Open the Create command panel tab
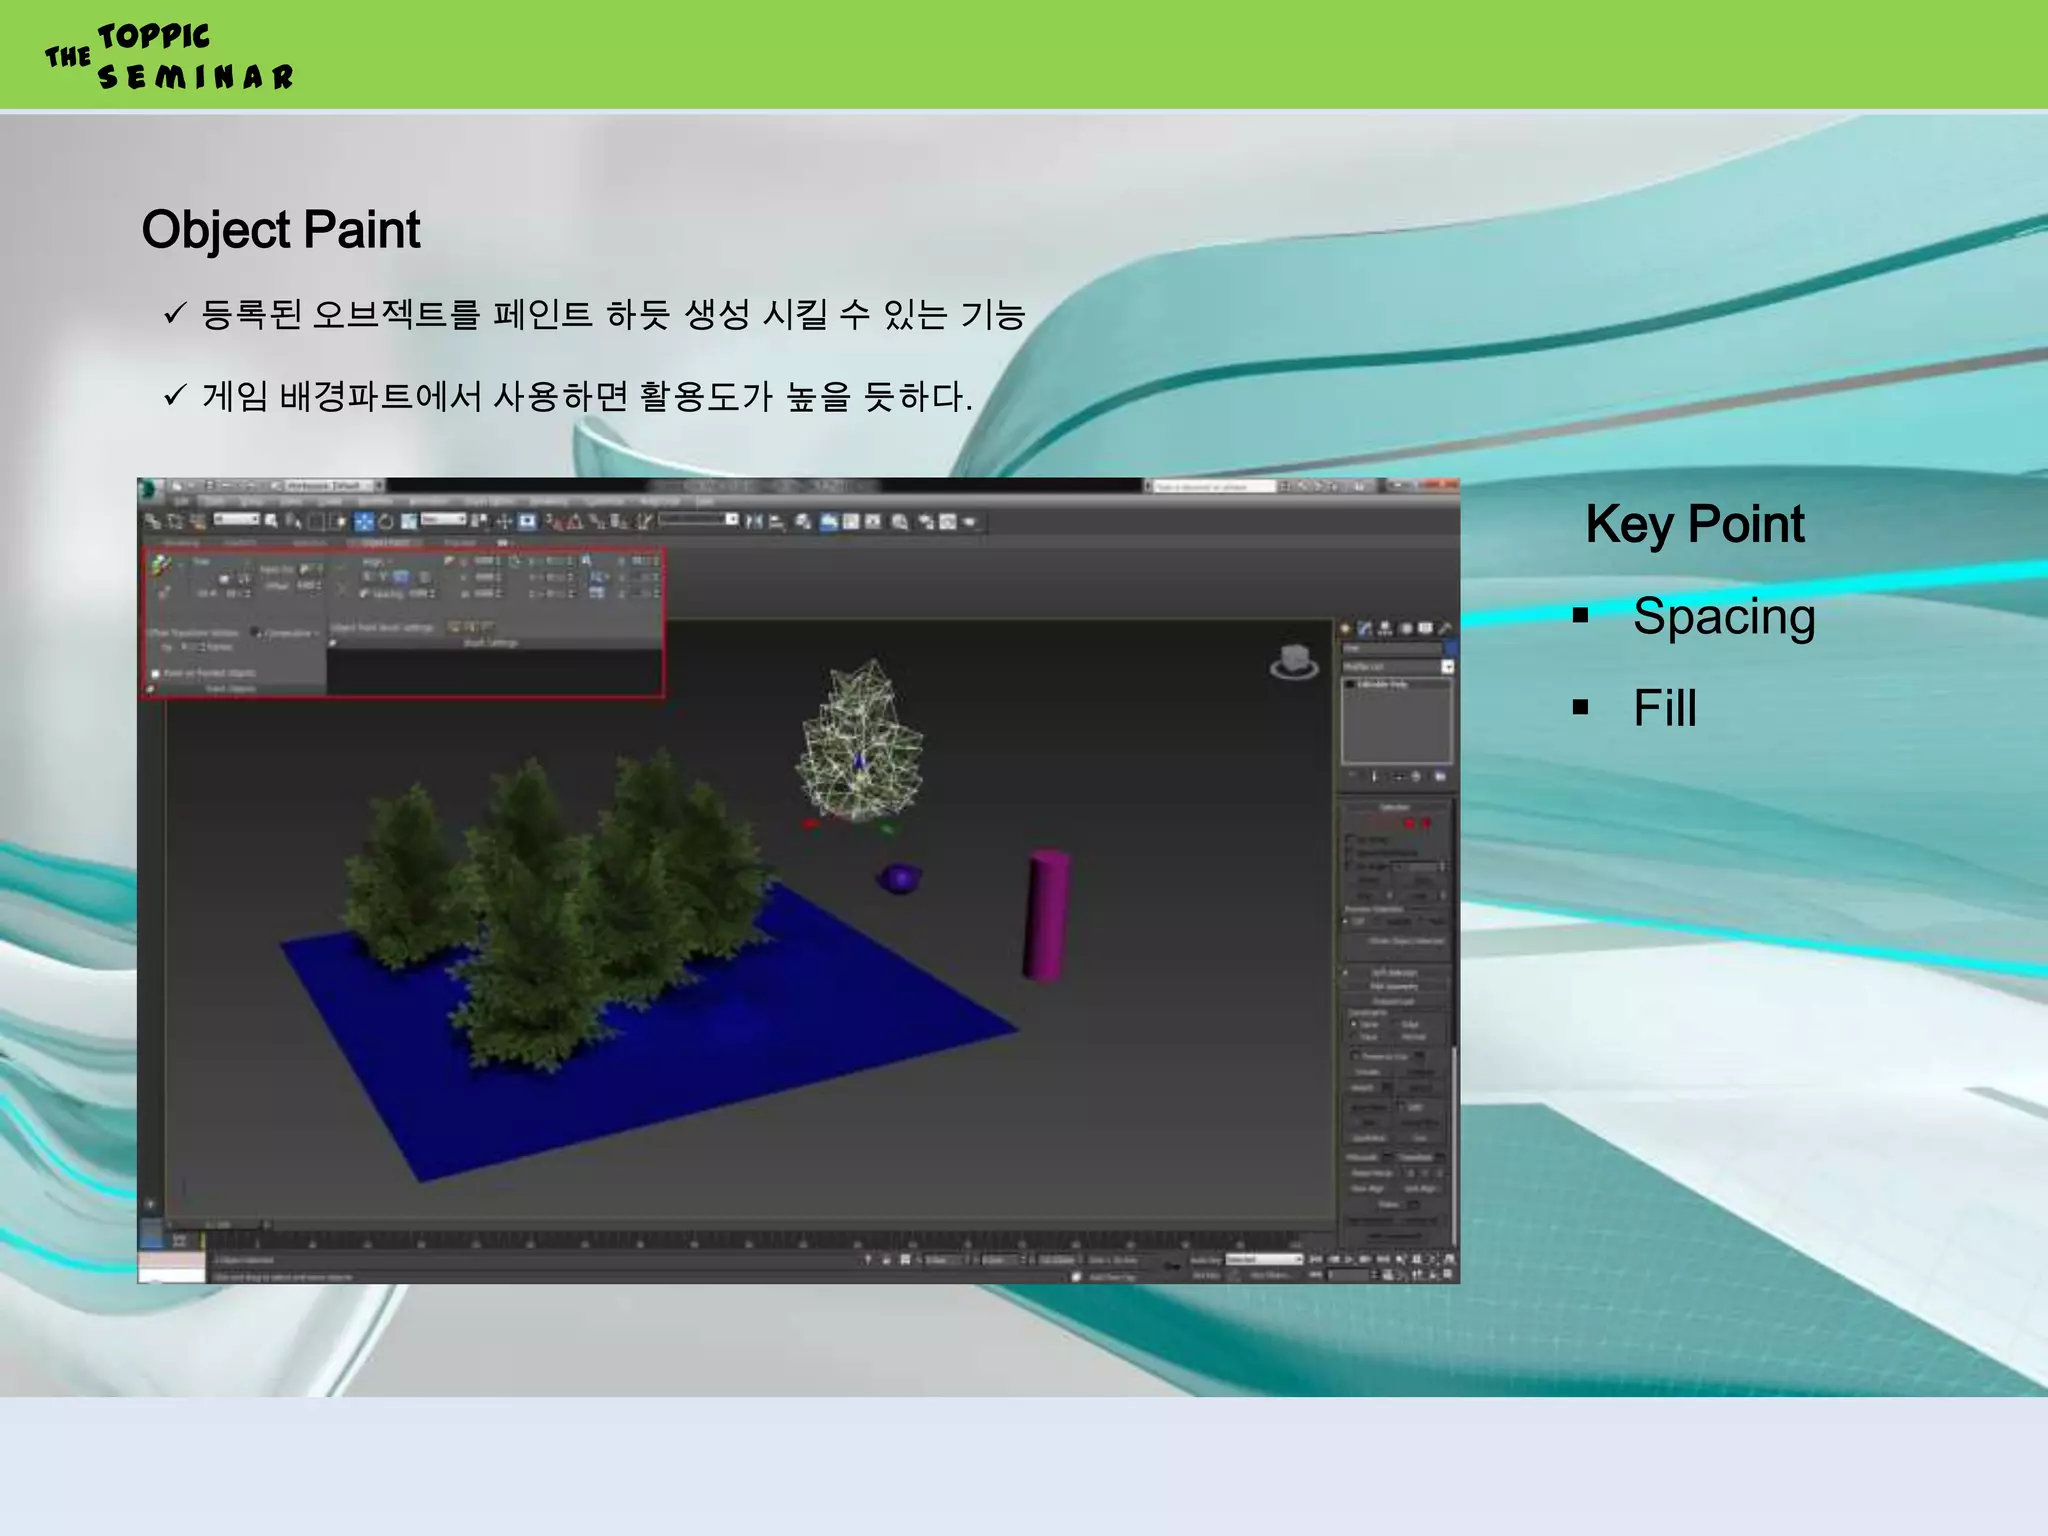The width and height of the screenshot is (2048, 1536). pos(1346,628)
